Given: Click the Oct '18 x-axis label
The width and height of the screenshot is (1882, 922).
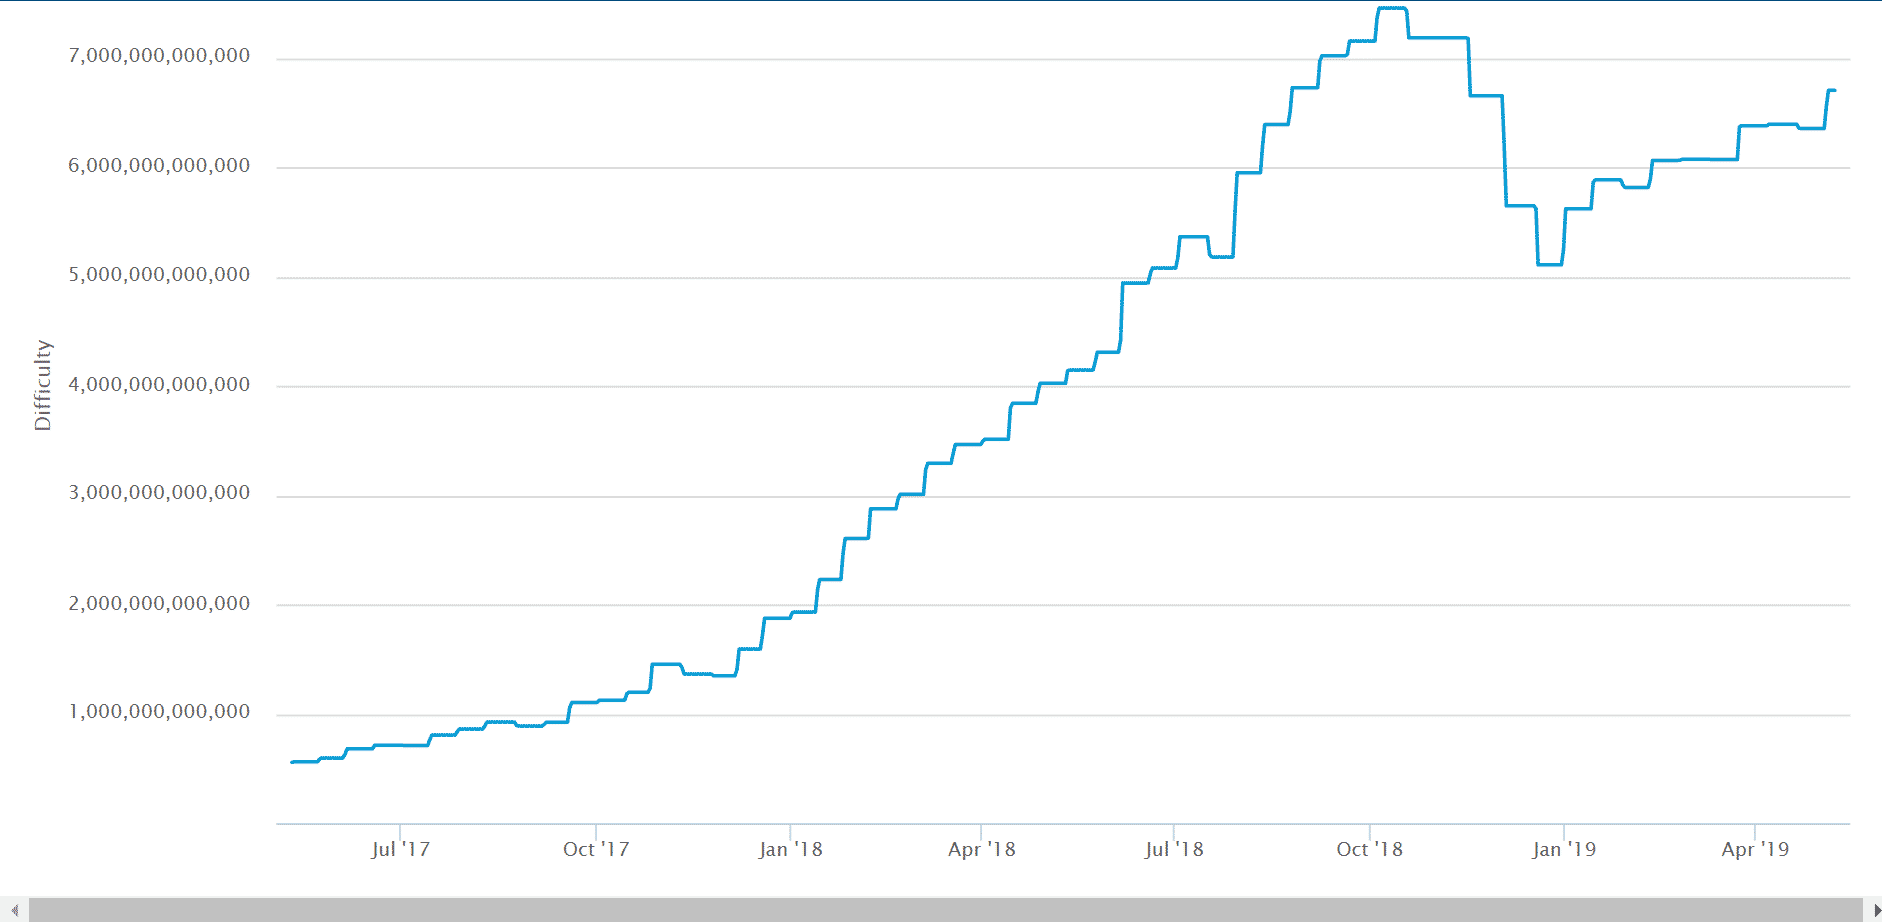Looking at the screenshot, I should pos(1369,849).
